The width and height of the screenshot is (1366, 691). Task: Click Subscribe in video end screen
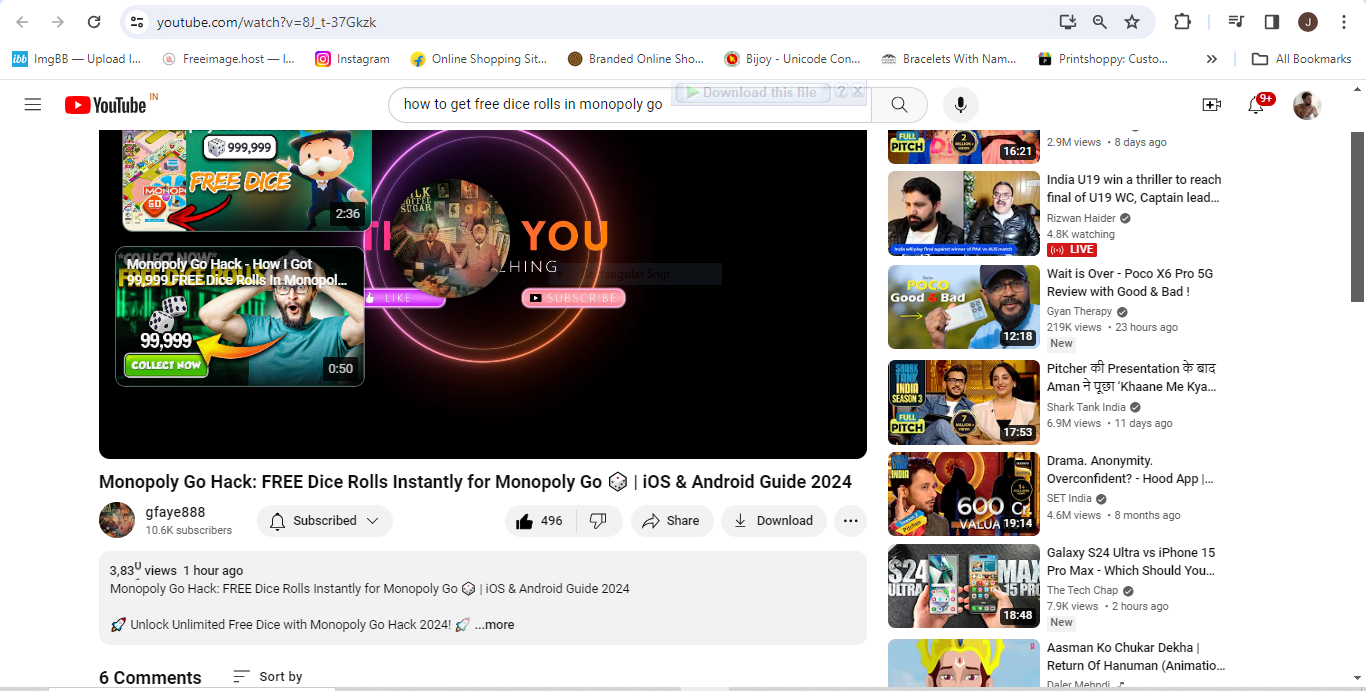574,298
